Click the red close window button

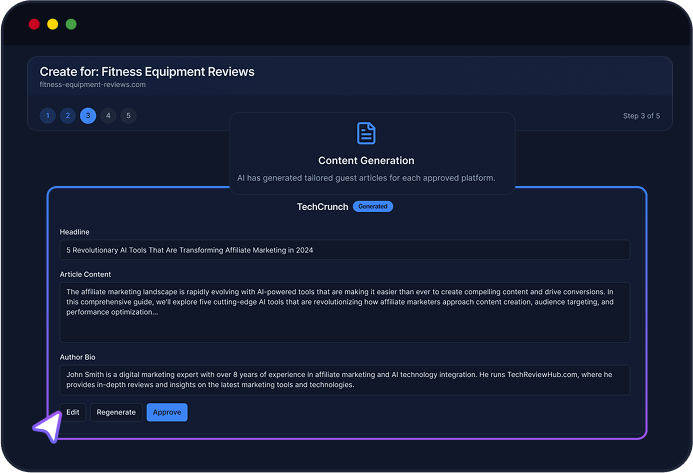click(x=34, y=24)
